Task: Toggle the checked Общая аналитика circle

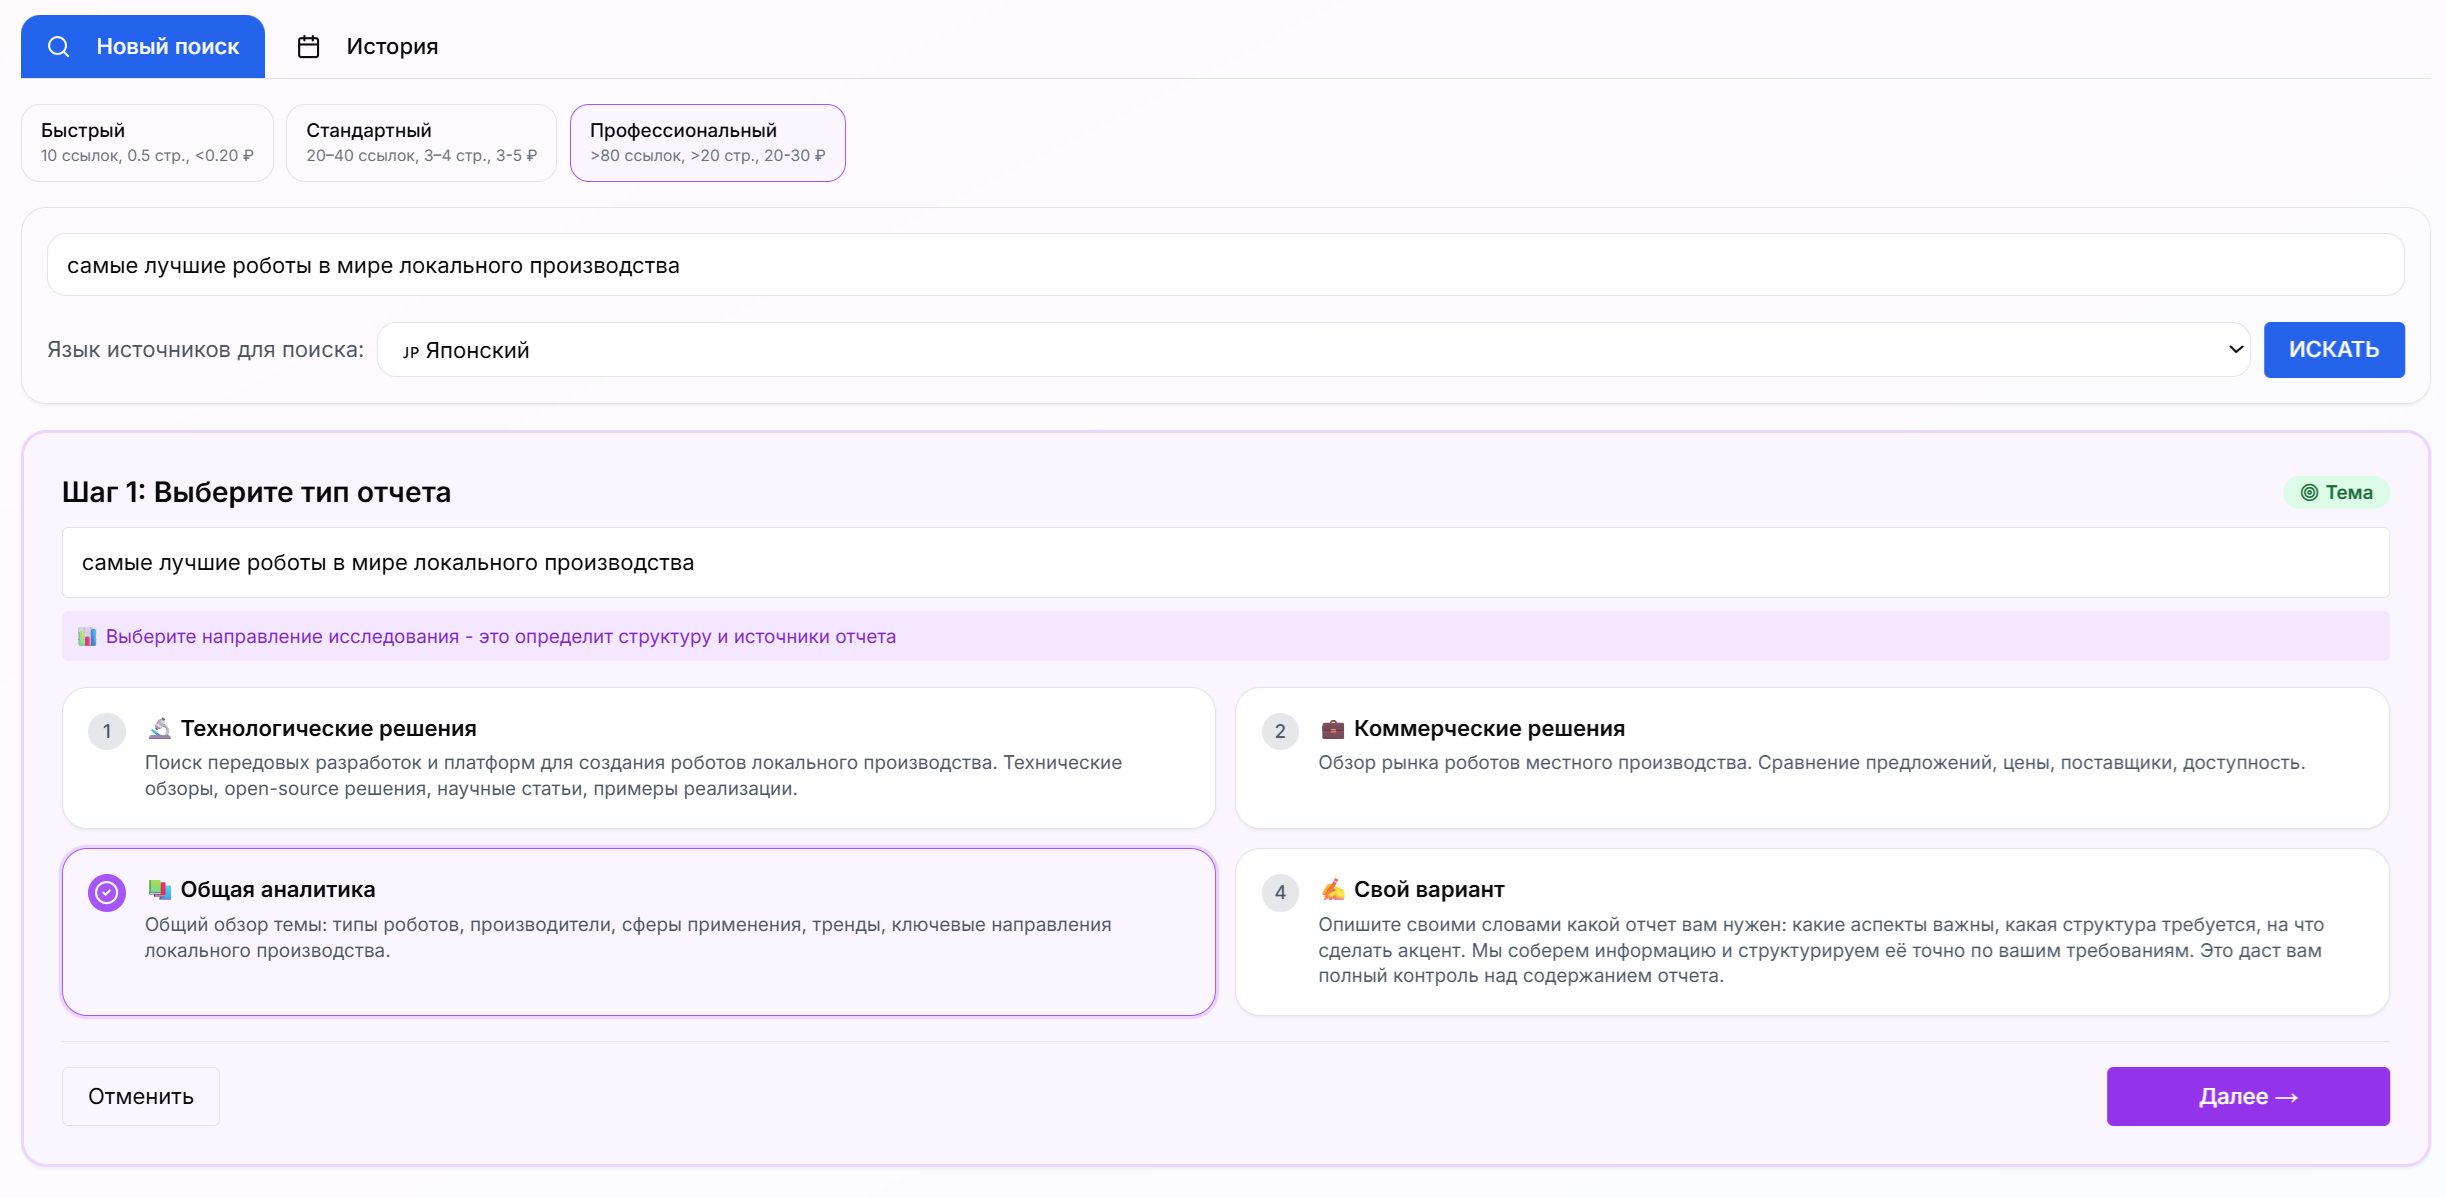Action: (107, 892)
